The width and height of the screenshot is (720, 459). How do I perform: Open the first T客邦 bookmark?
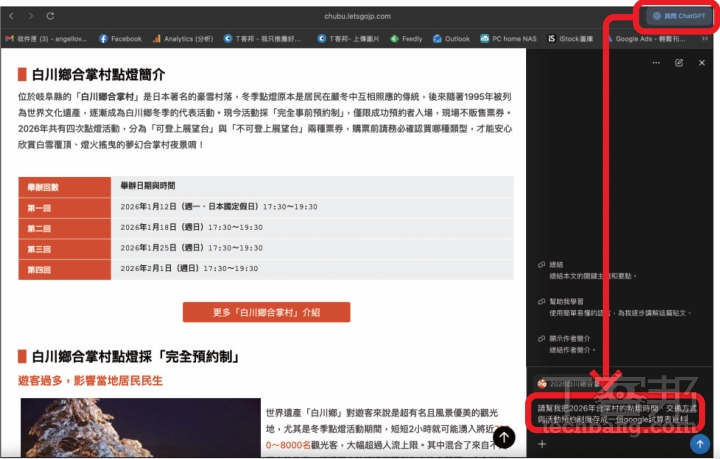pyautogui.click(x=263, y=39)
